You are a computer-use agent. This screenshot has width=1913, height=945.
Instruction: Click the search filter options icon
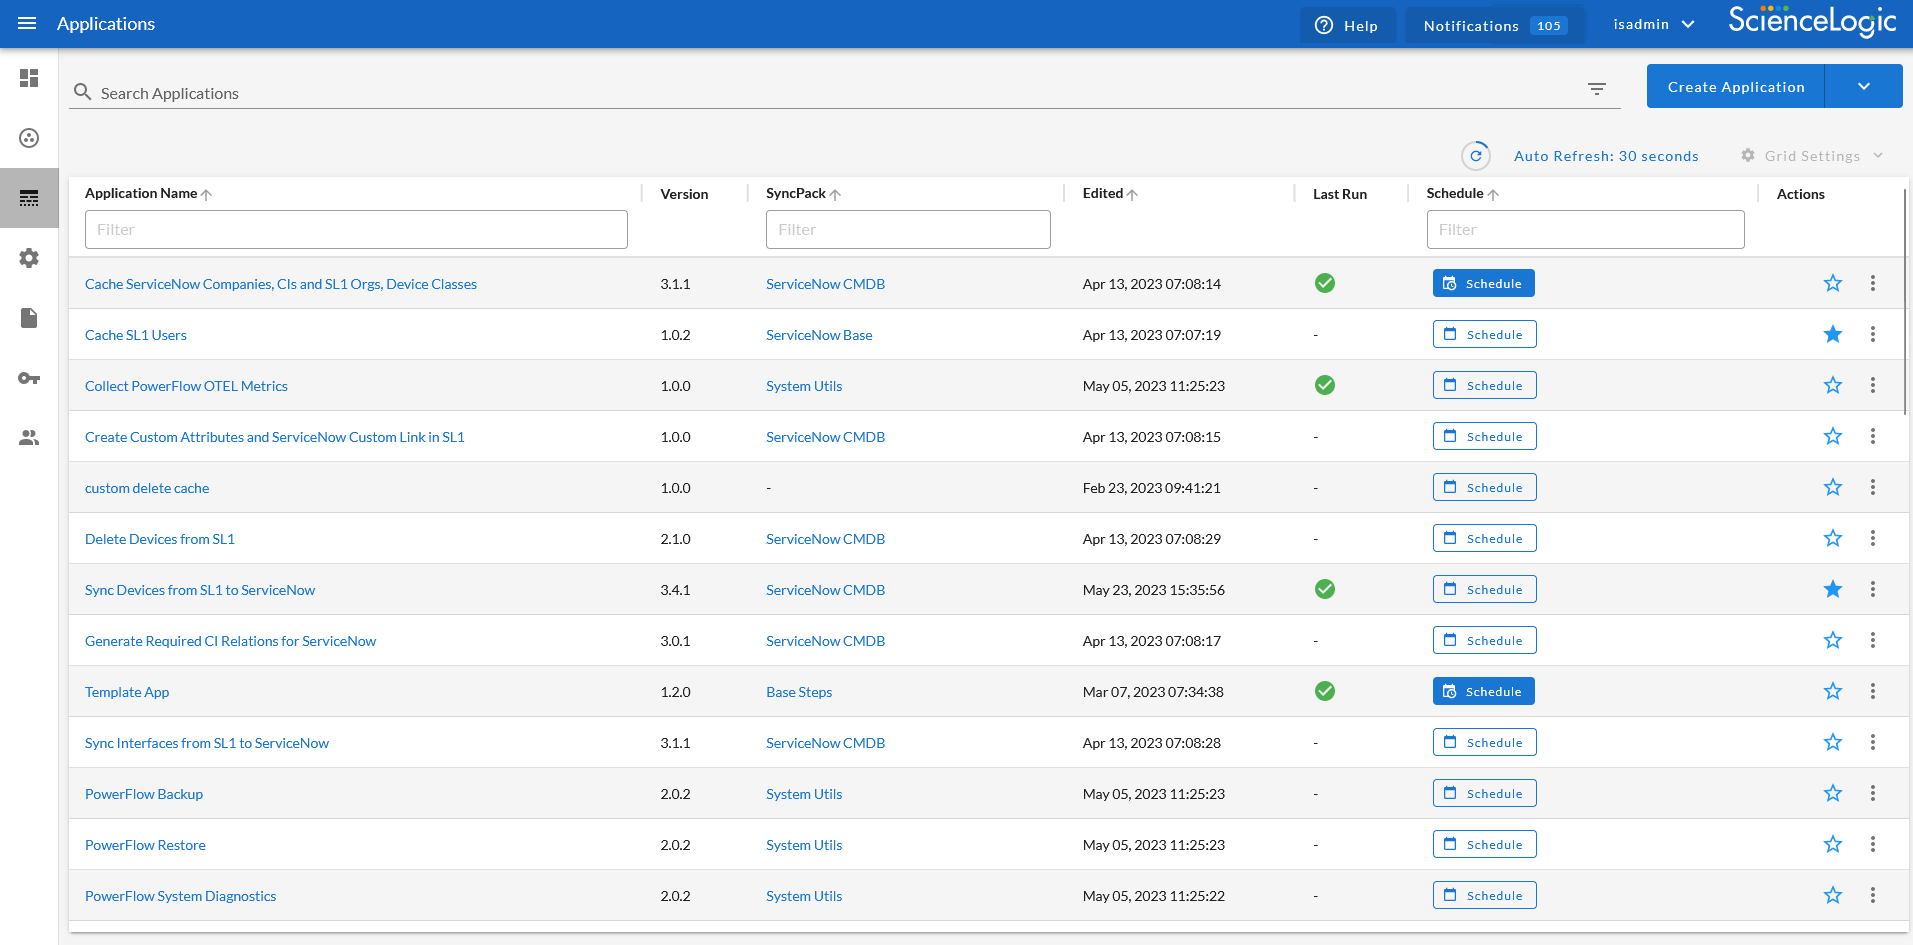1596,89
